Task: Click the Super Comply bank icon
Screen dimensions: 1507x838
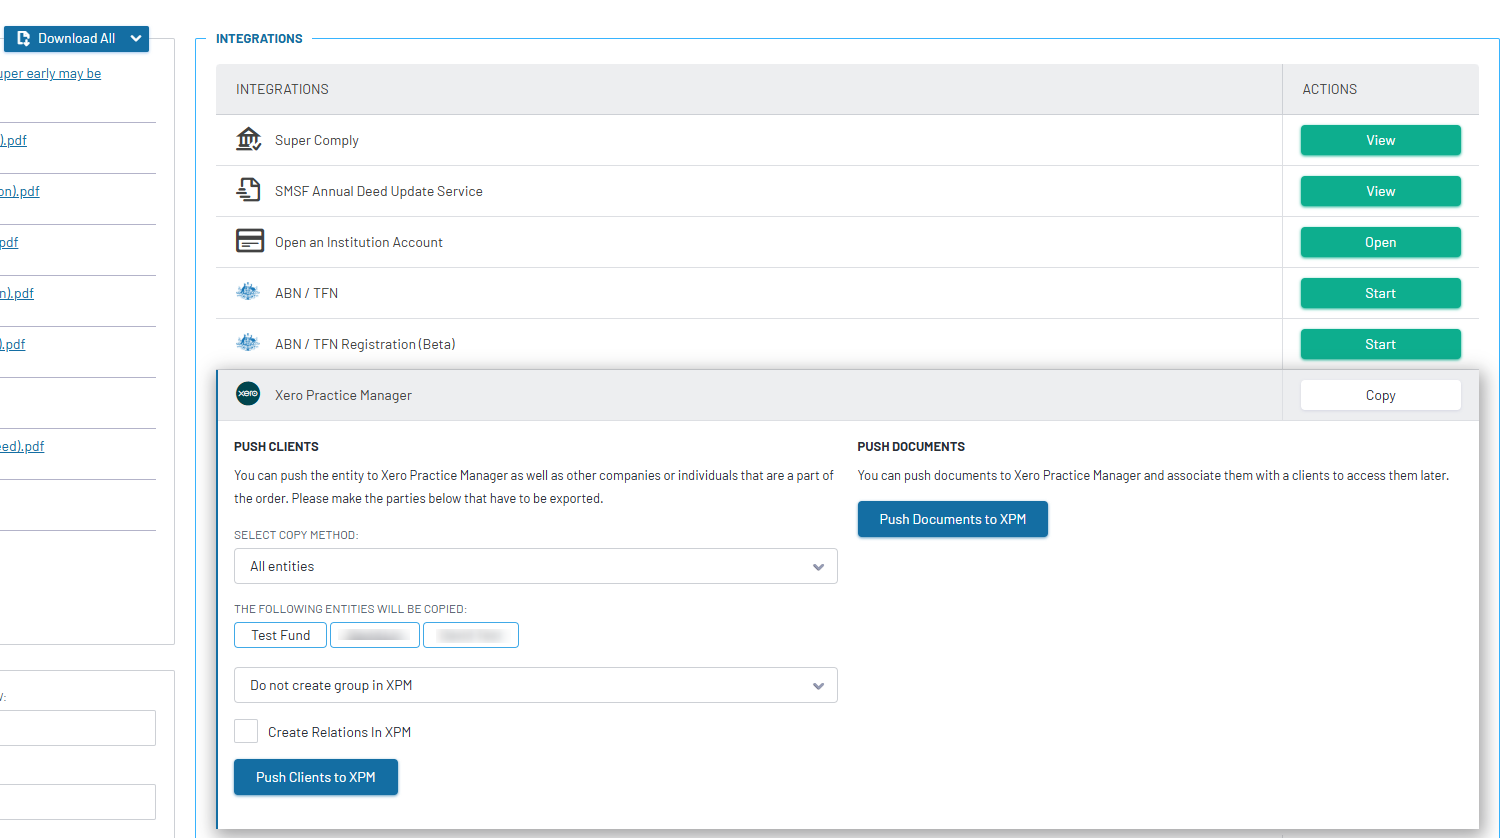Action: tap(248, 139)
